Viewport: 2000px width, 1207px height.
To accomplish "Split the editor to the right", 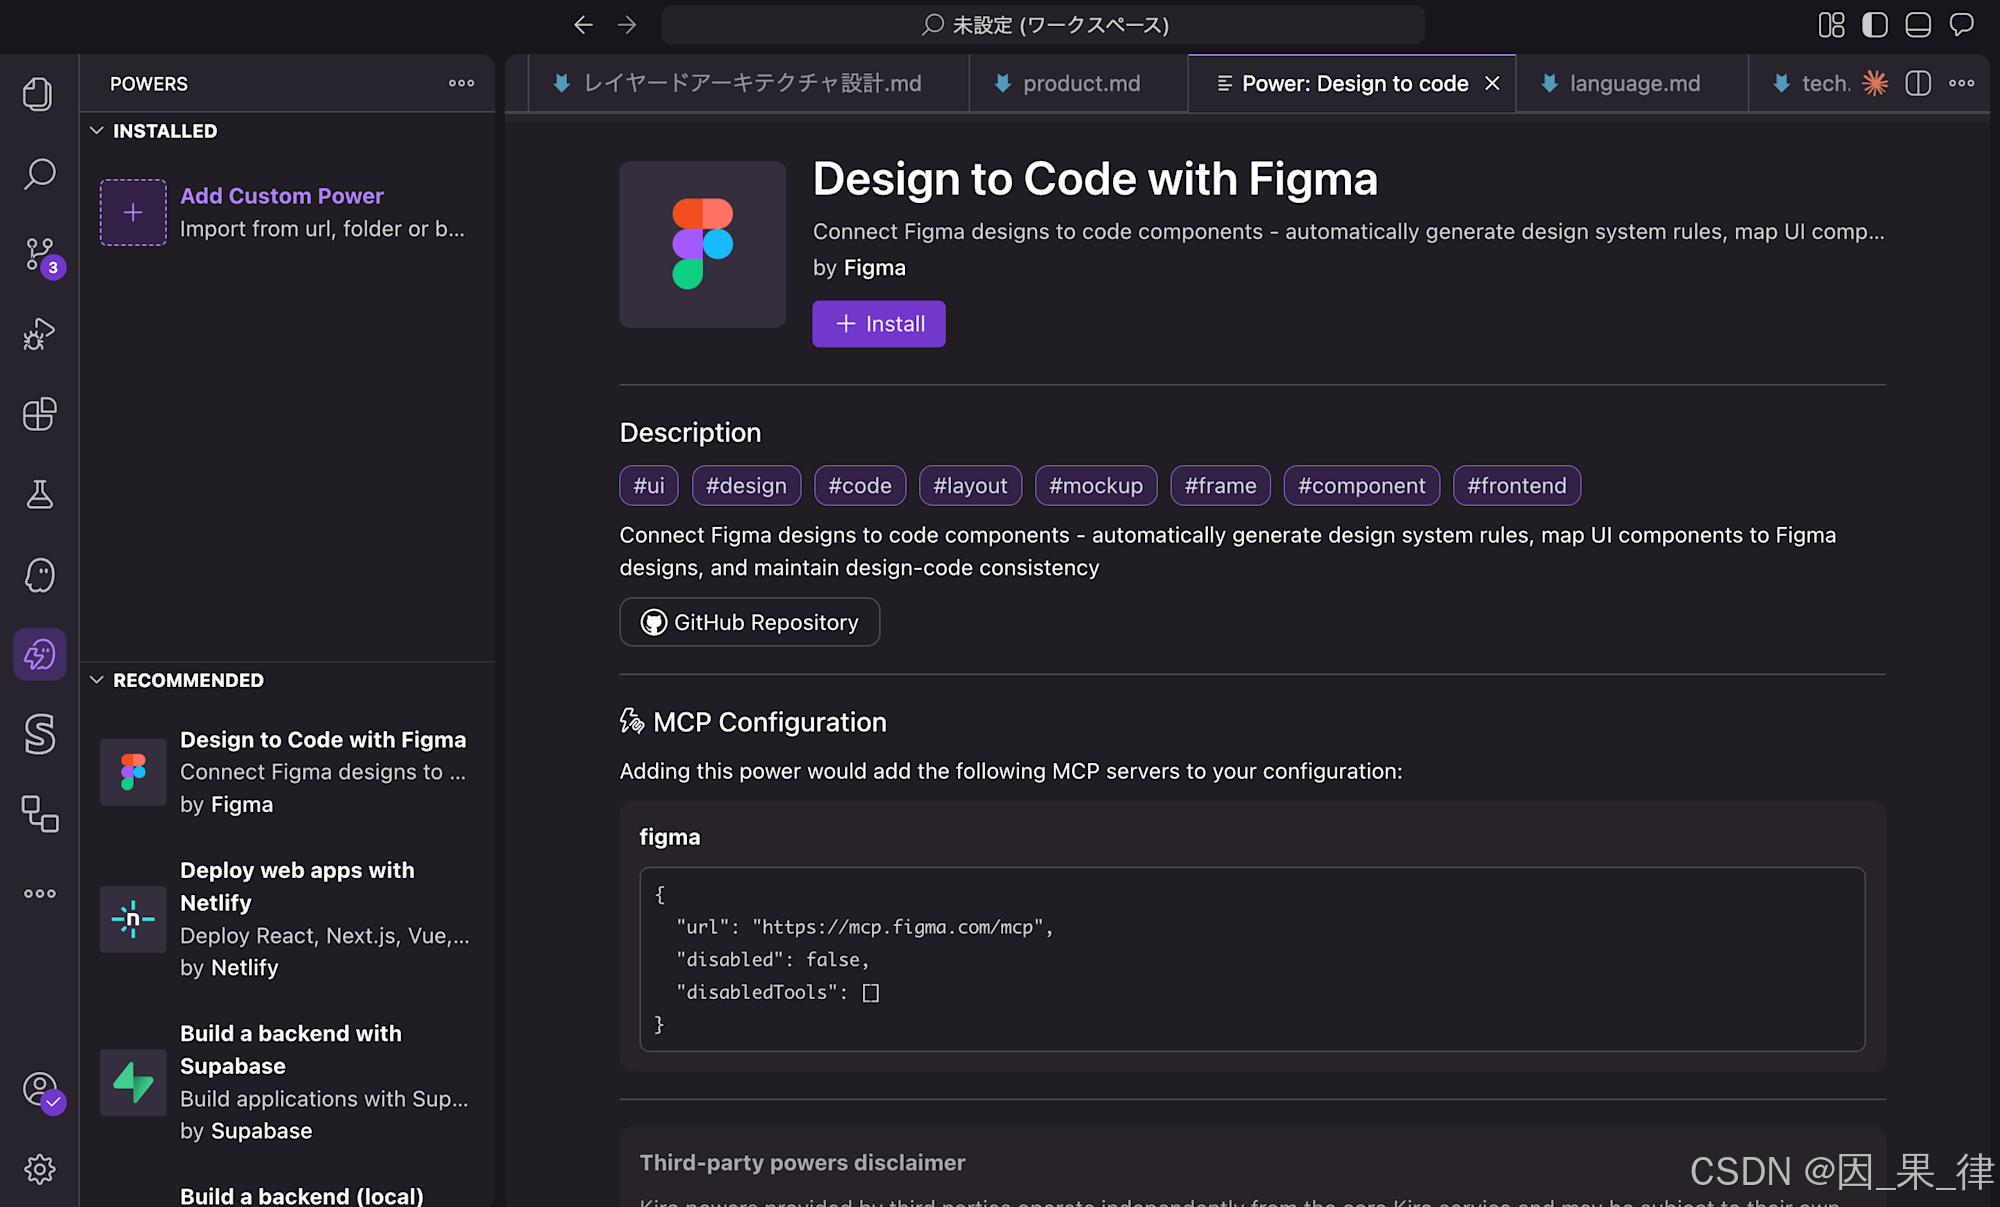I will (x=1917, y=83).
